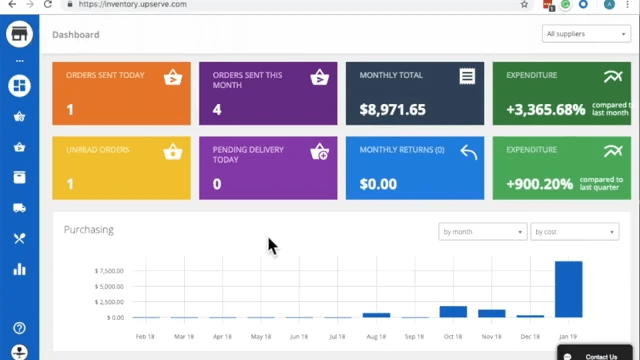Open the All suppliers dropdown

pyautogui.click(x=586, y=34)
